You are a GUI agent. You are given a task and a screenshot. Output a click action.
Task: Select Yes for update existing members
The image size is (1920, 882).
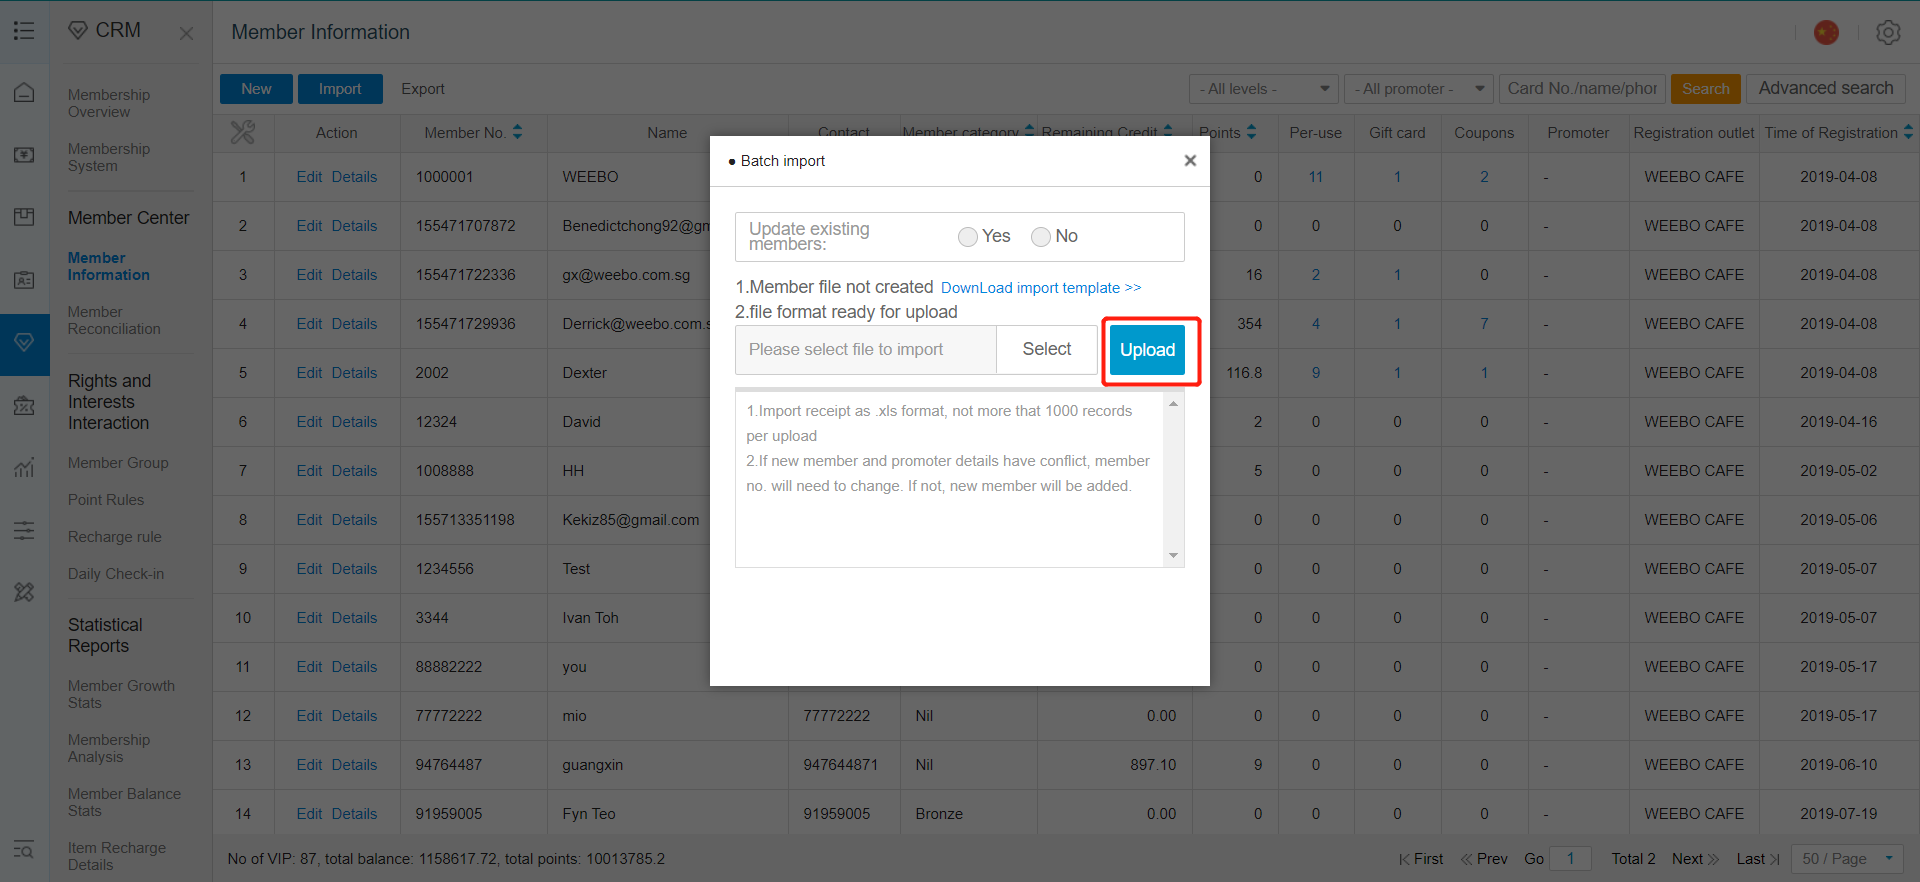[967, 237]
